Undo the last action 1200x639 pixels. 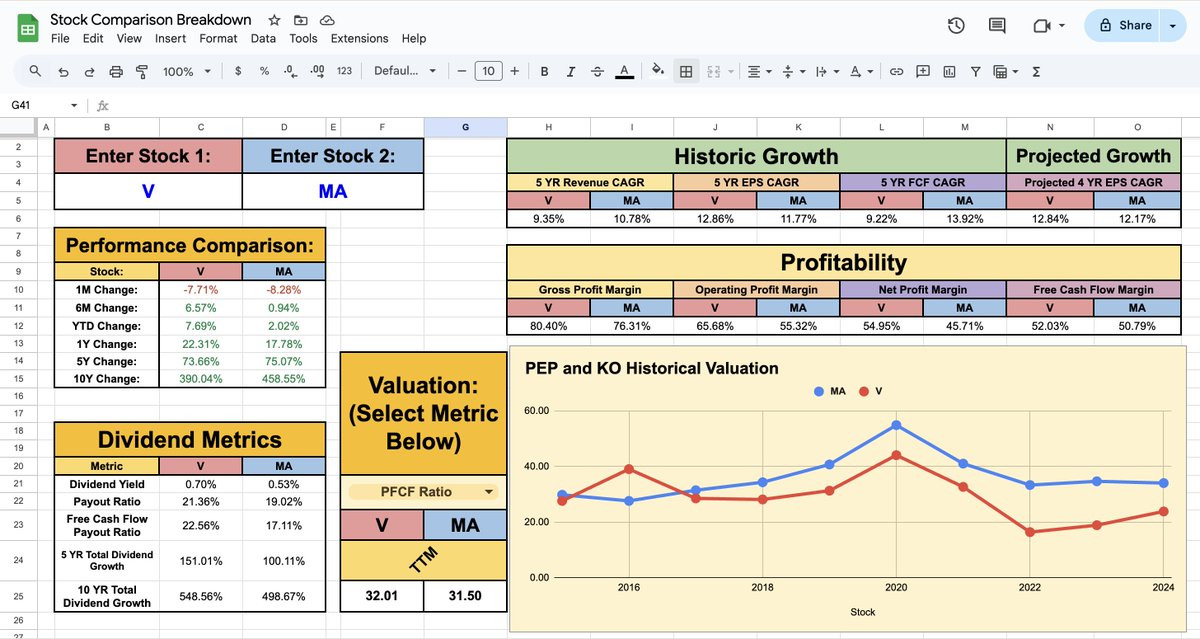click(64, 71)
